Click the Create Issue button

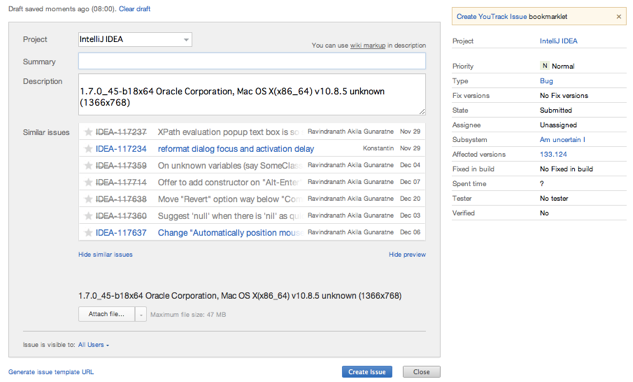click(x=367, y=372)
